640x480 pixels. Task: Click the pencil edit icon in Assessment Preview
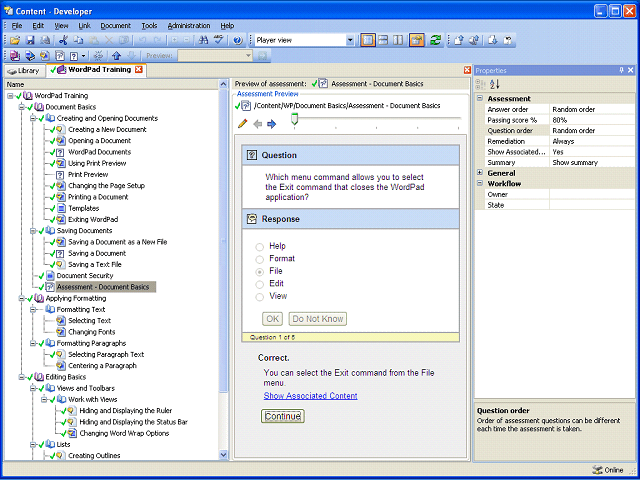[x=242, y=123]
